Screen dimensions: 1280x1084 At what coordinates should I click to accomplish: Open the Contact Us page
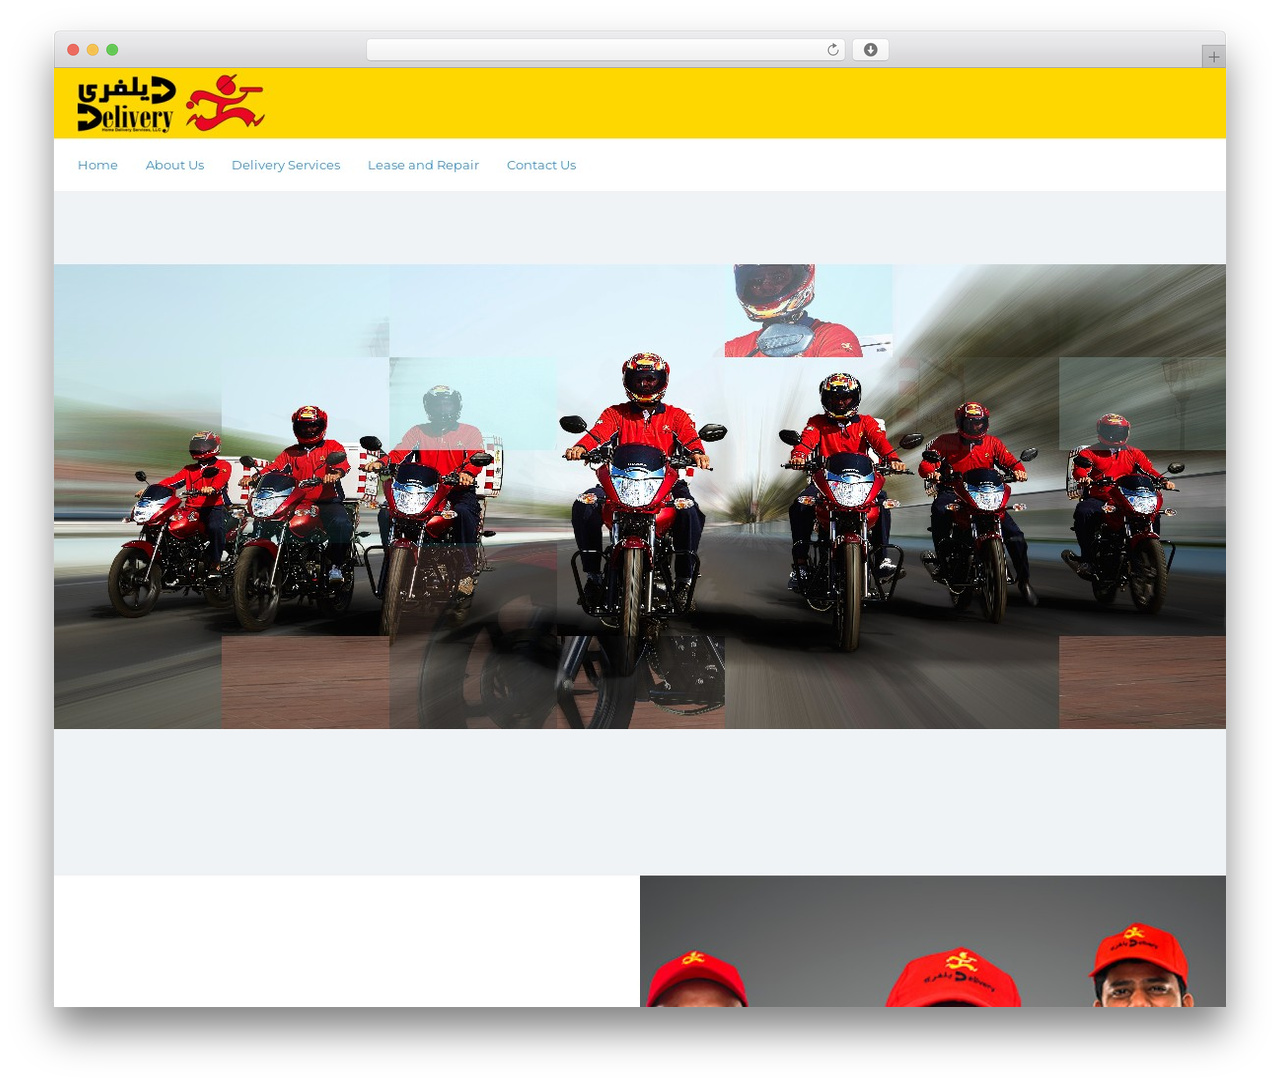click(x=541, y=165)
